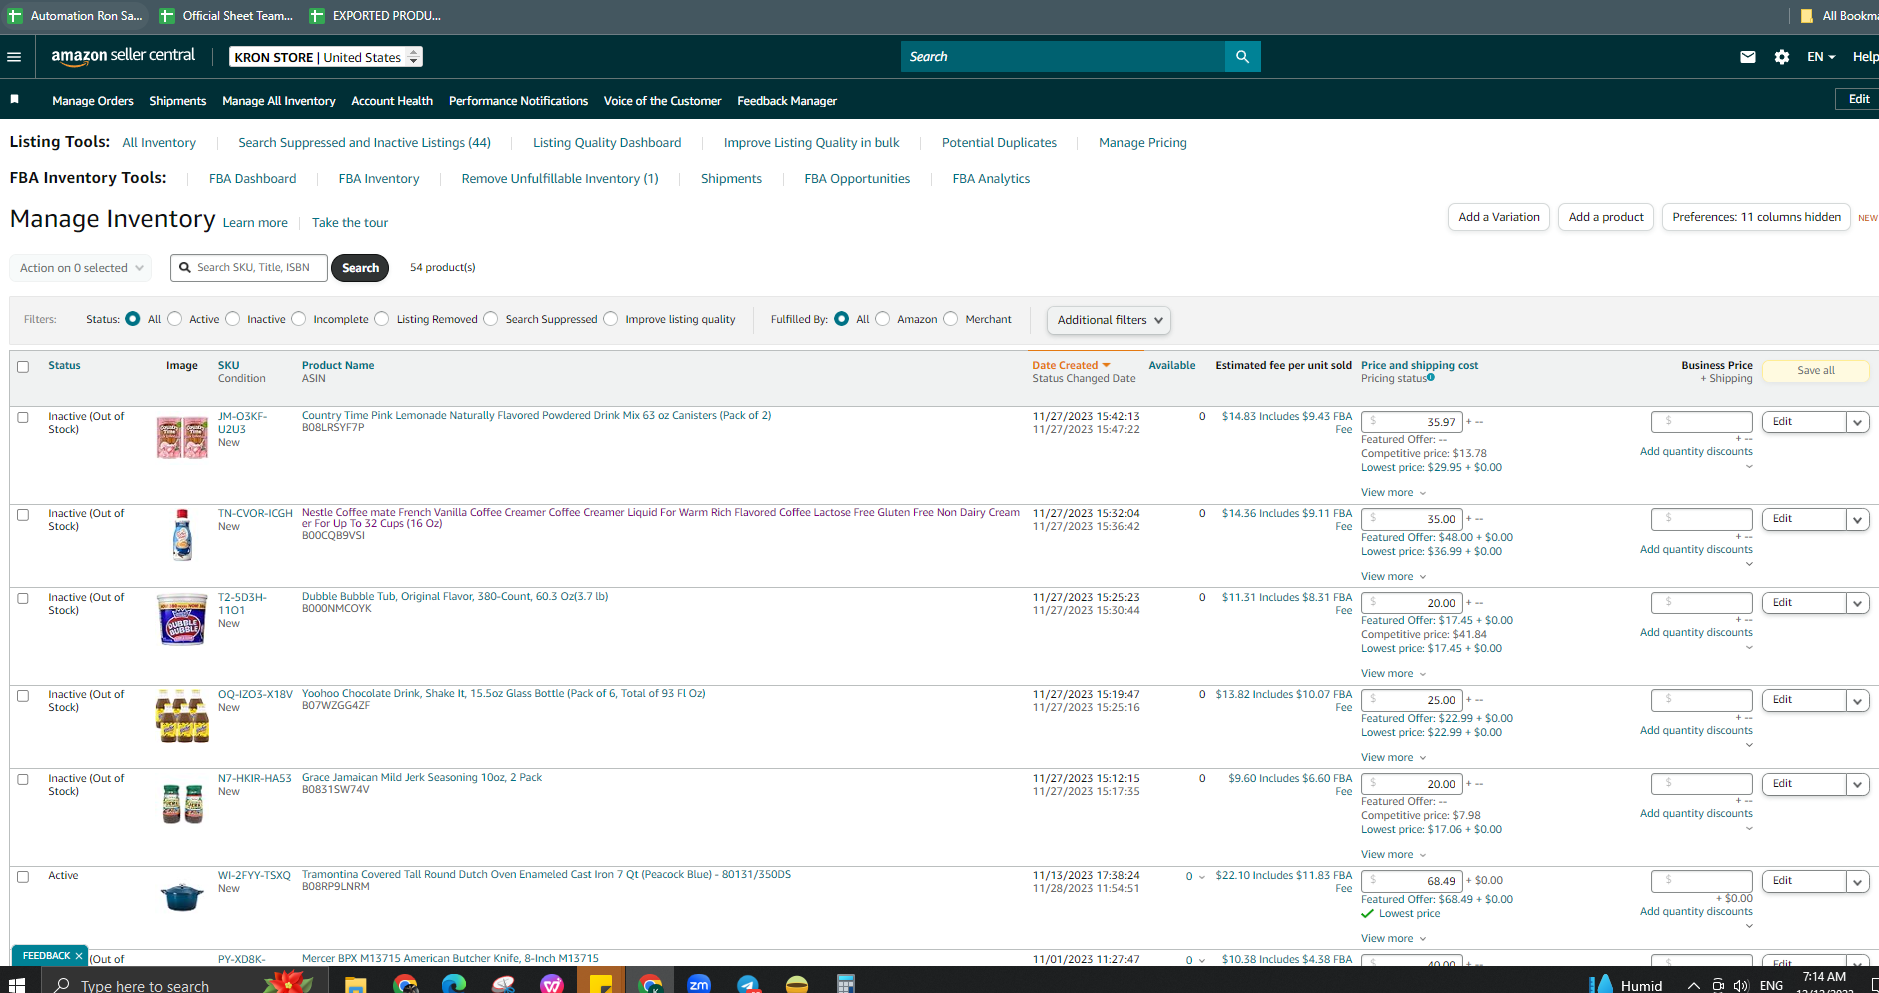Open Action on 0 selected dropdown
1879x993 pixels.
[81, 268]
